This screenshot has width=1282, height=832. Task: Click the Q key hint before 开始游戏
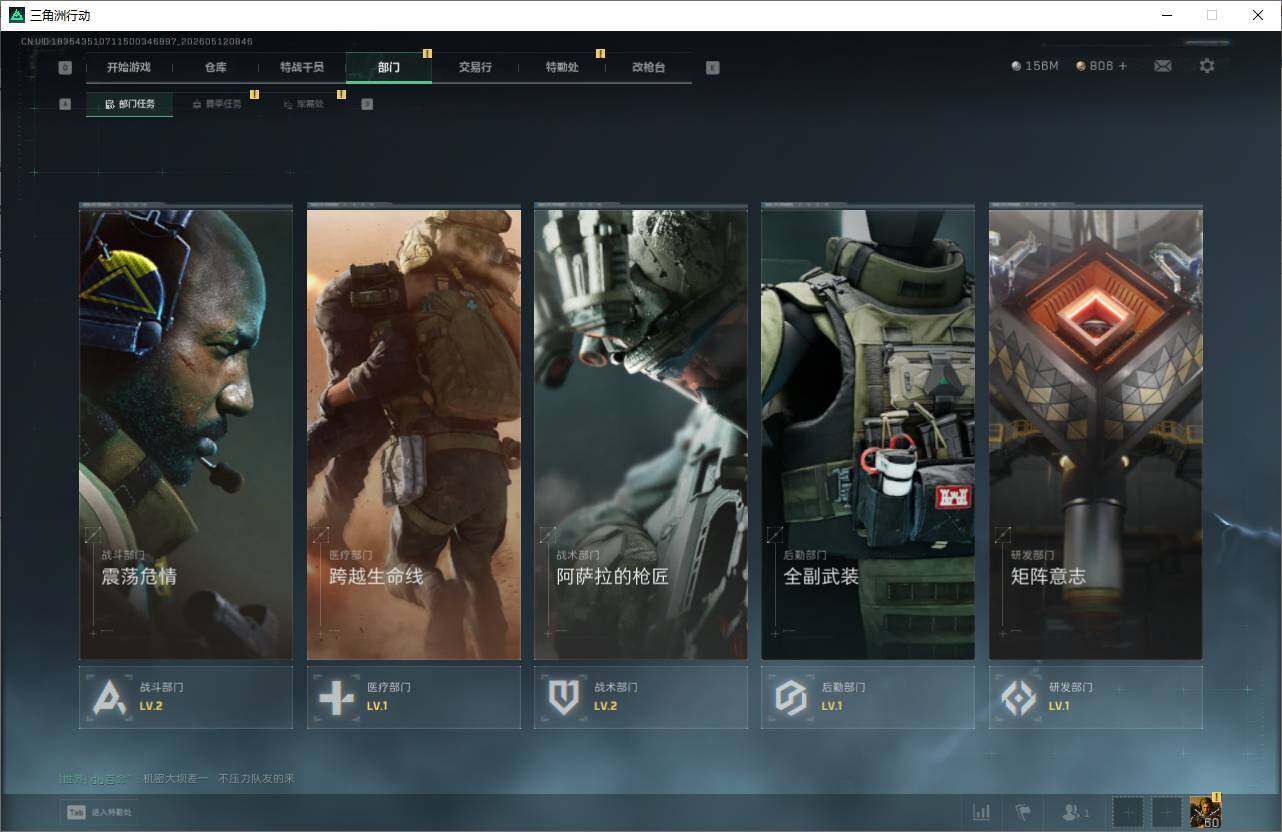(x=65, y=68)
